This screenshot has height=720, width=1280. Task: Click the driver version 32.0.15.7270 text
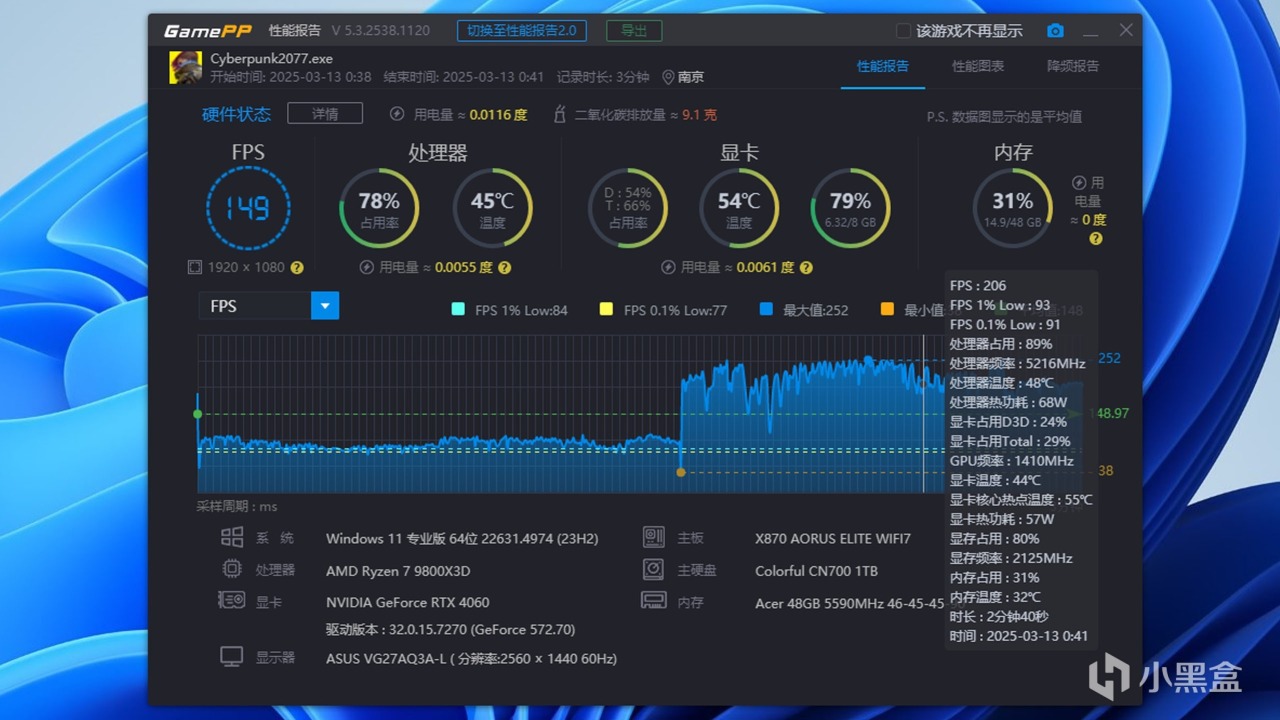coord(450,630)
